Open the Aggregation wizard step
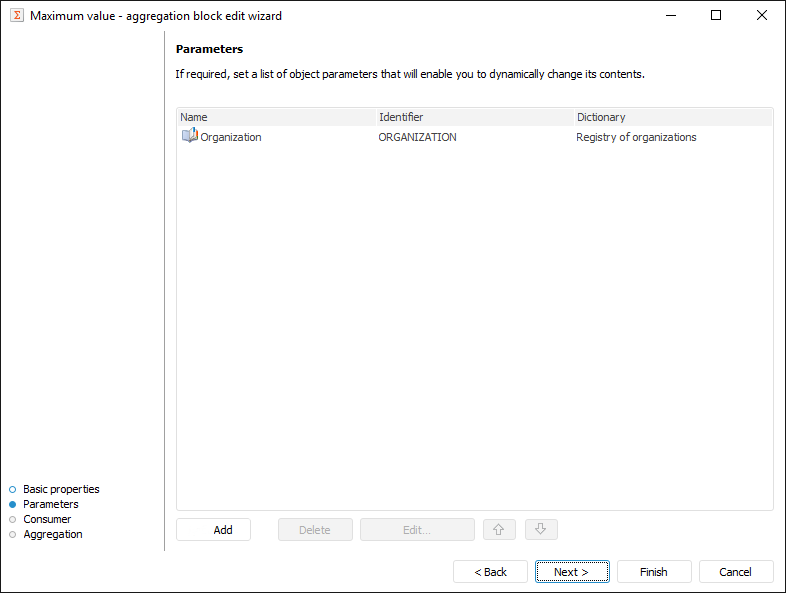Screen dimensions: 786x593 [x=52, y=534]
